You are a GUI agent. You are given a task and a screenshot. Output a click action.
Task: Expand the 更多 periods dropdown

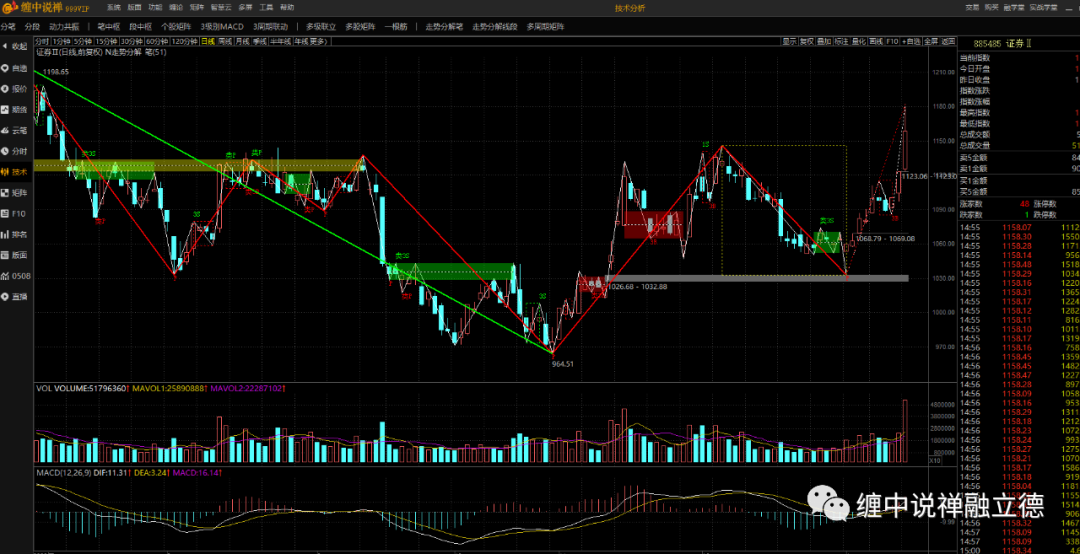[x=319, y=41]
